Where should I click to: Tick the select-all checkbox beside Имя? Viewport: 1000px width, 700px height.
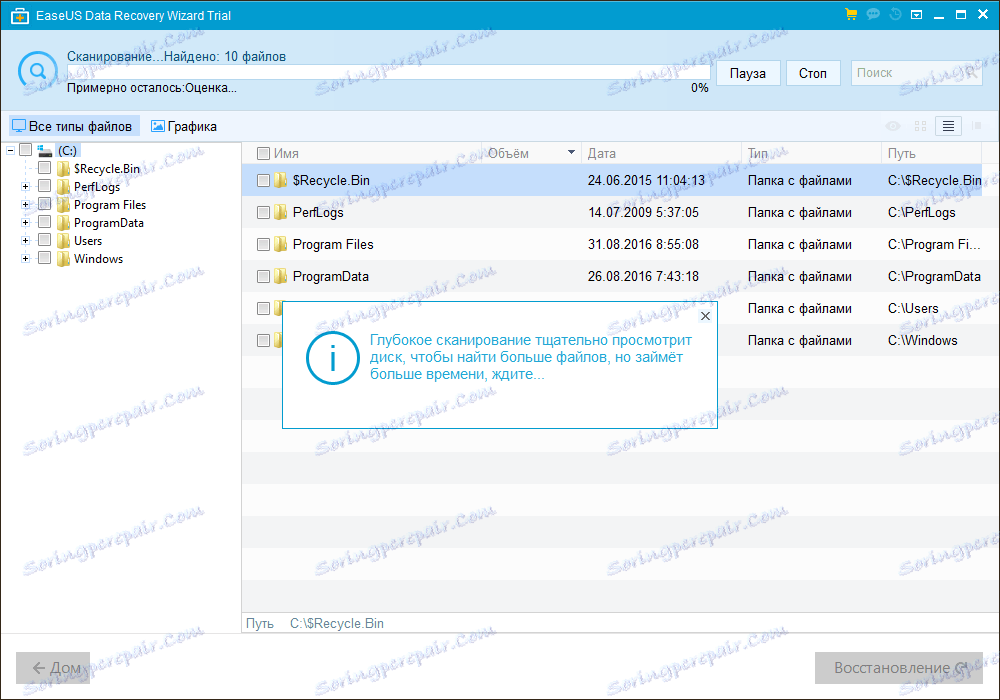263,154
